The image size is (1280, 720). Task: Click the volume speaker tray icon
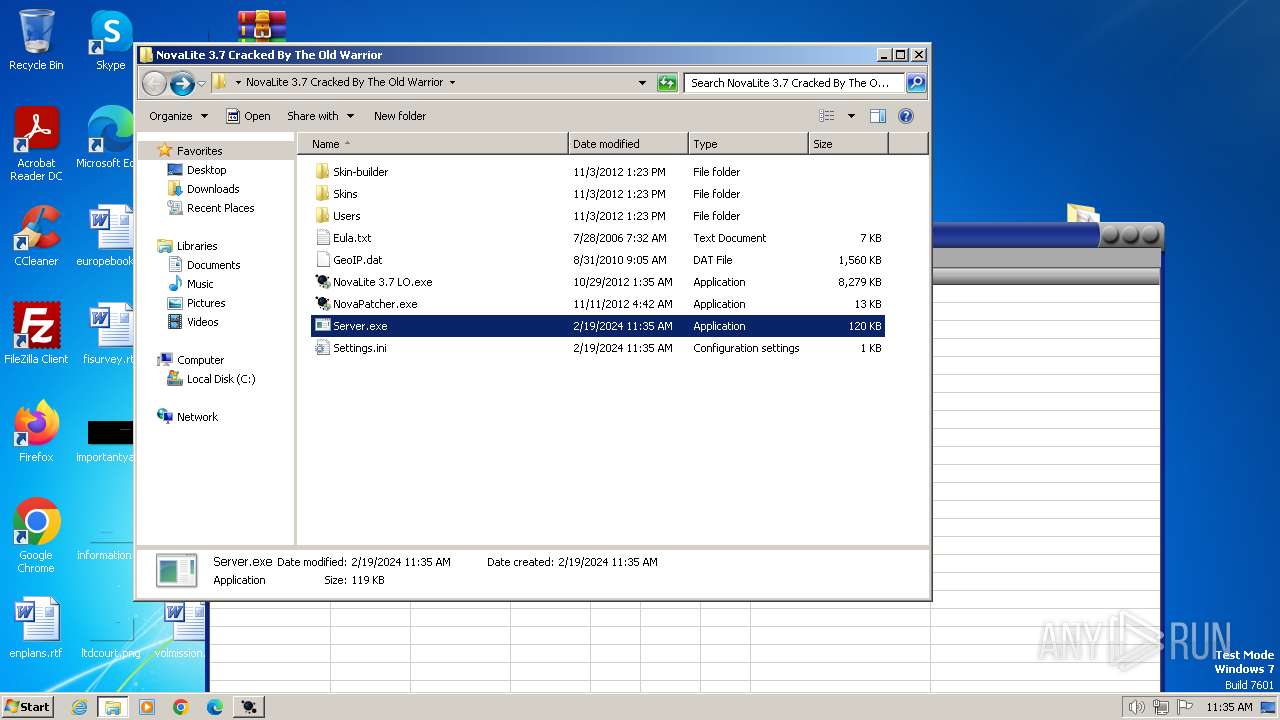pos(1137,707)
